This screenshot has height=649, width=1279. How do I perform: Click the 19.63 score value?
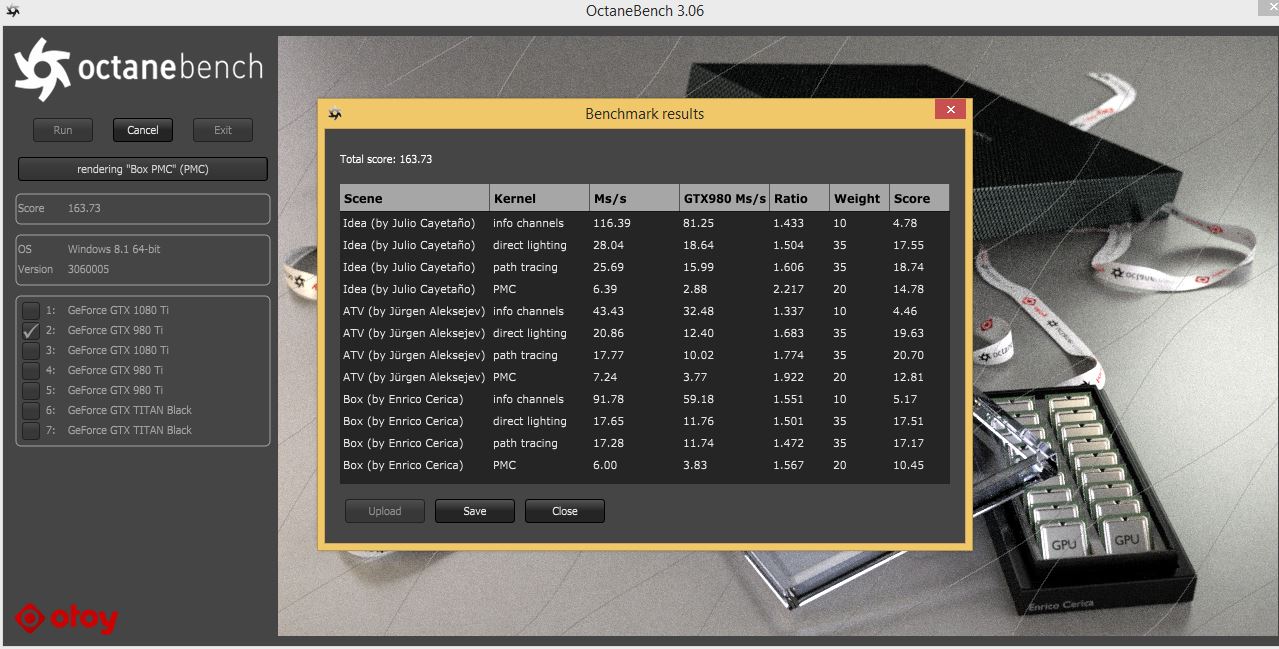tap(909, 333)
